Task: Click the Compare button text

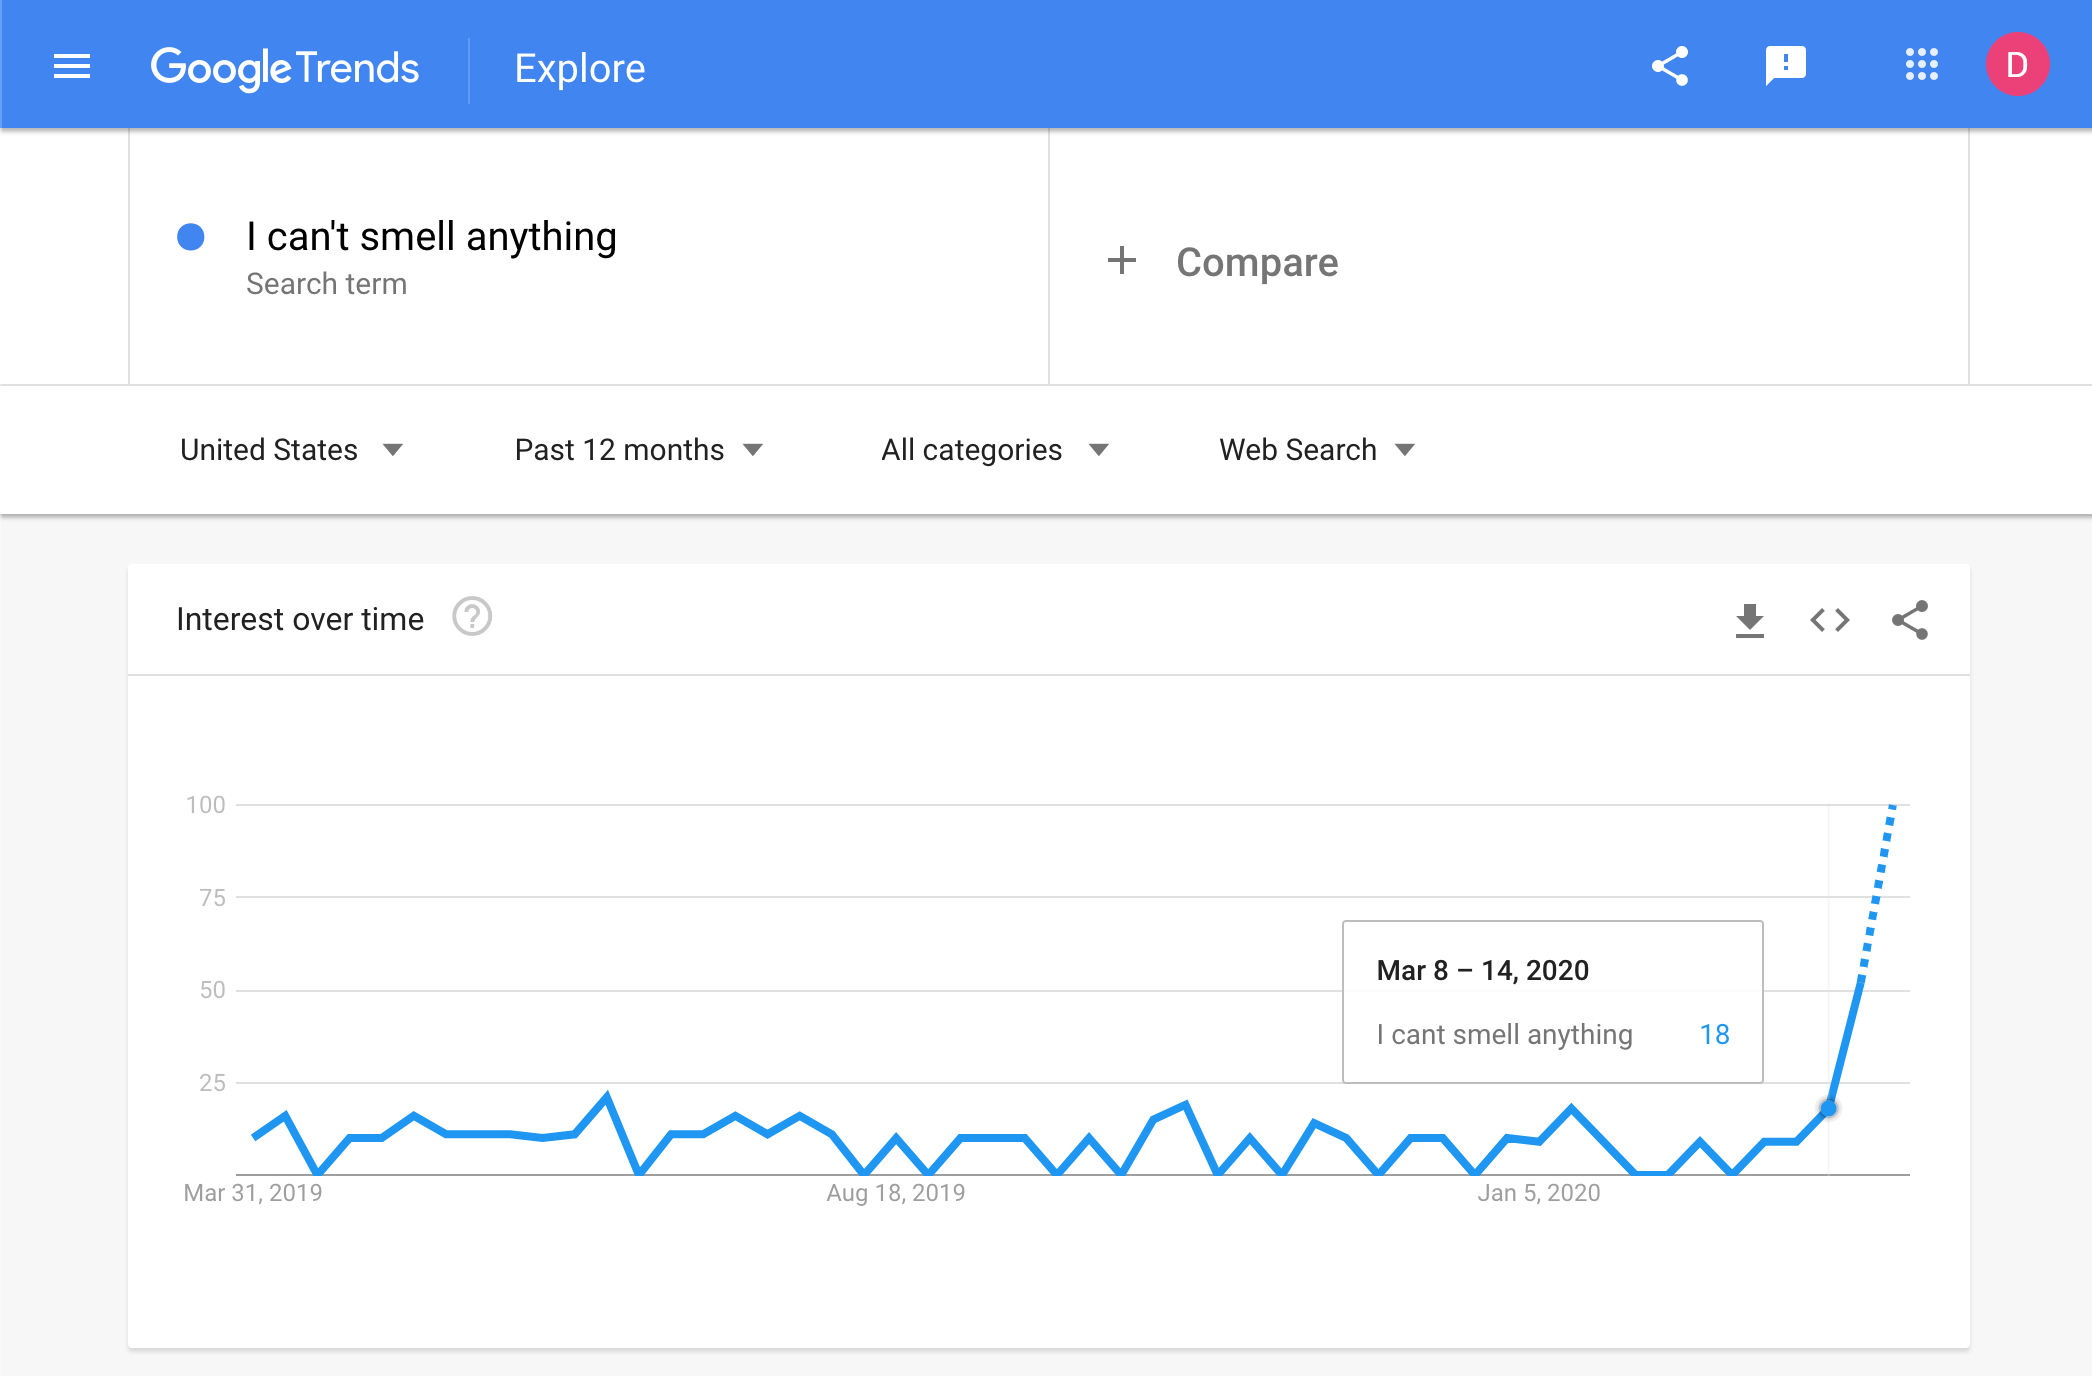Action: coord(1257,262)
